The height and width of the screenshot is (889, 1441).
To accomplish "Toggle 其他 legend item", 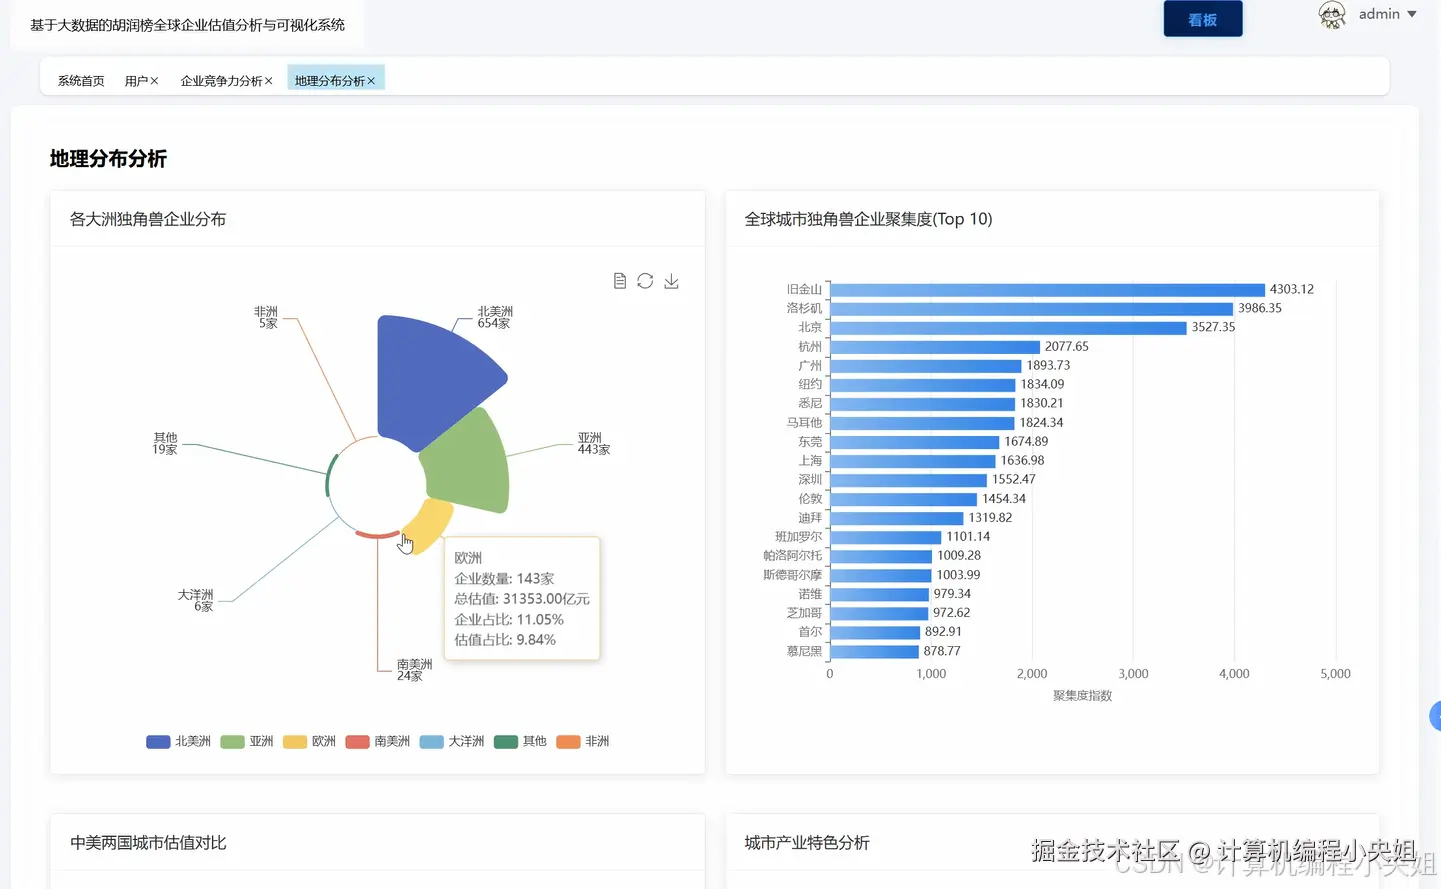I will point(520,741).
